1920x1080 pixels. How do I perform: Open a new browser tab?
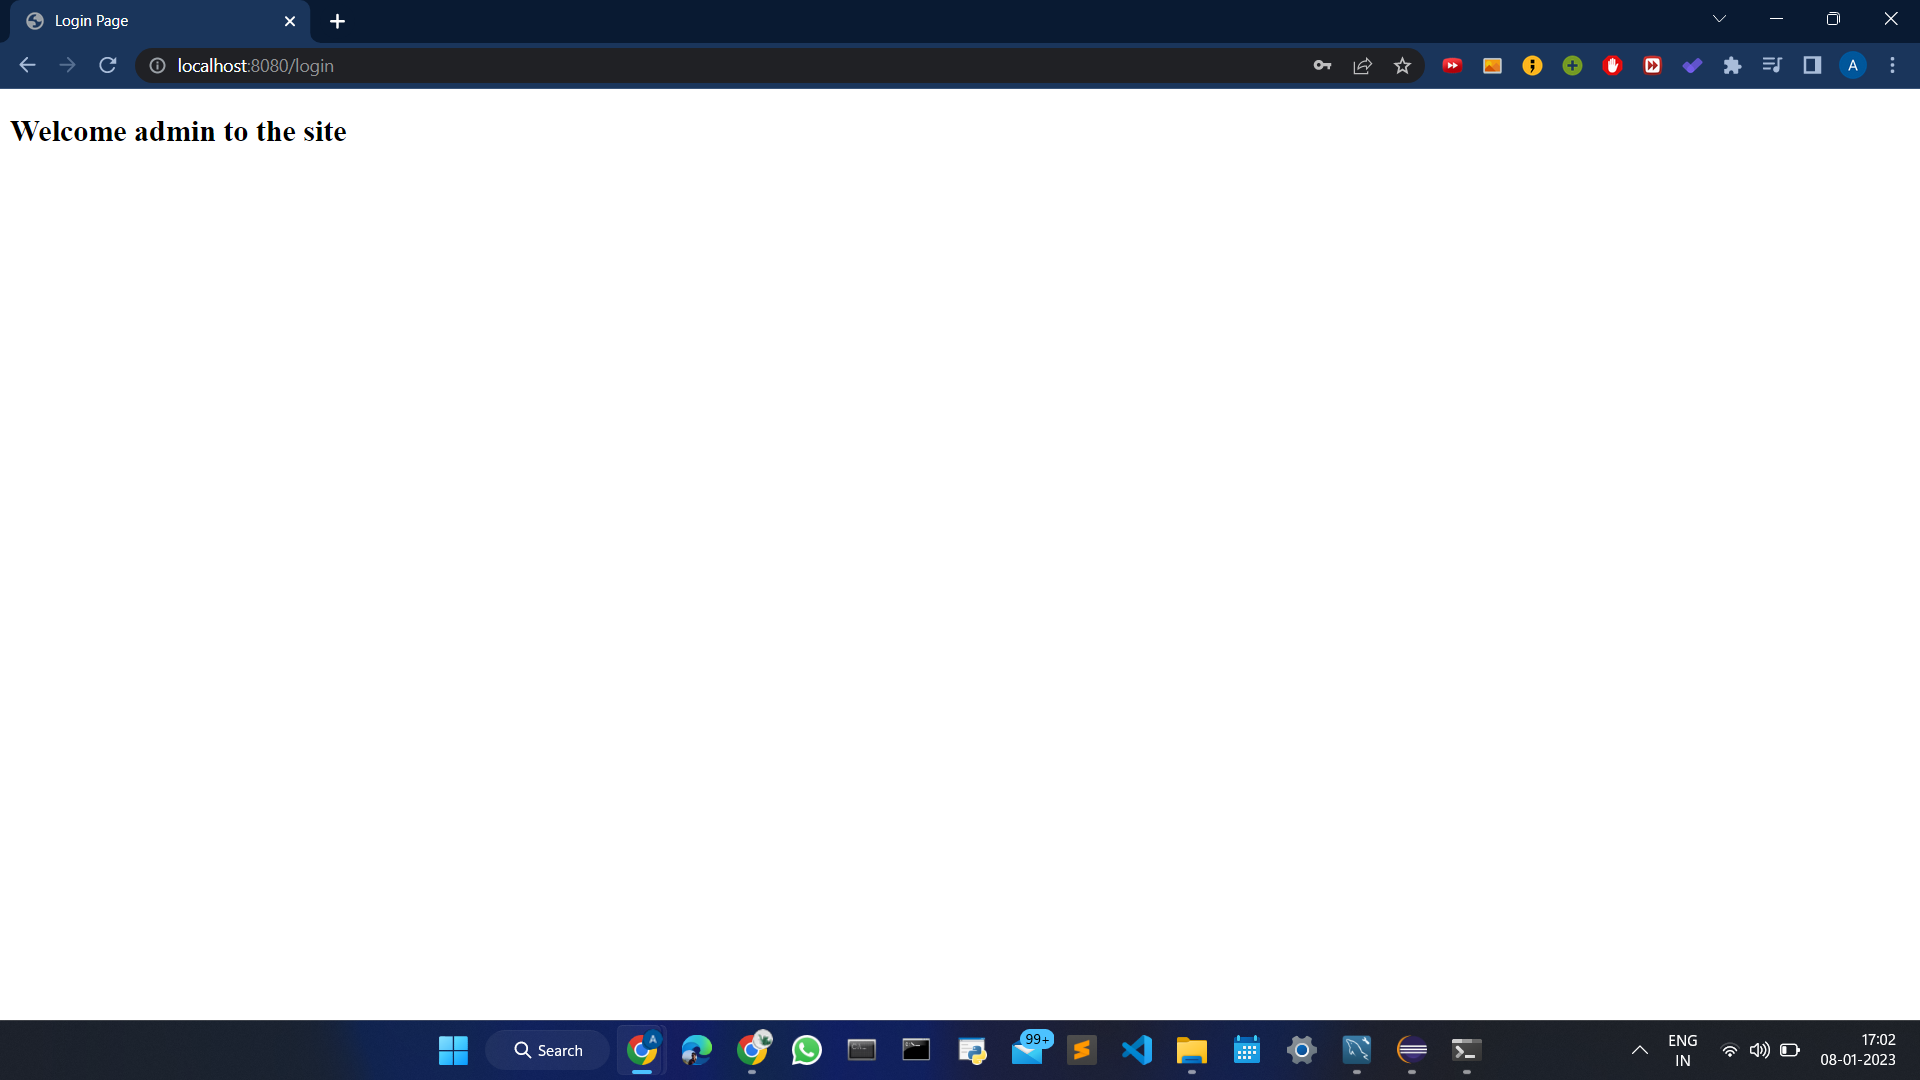337,21
